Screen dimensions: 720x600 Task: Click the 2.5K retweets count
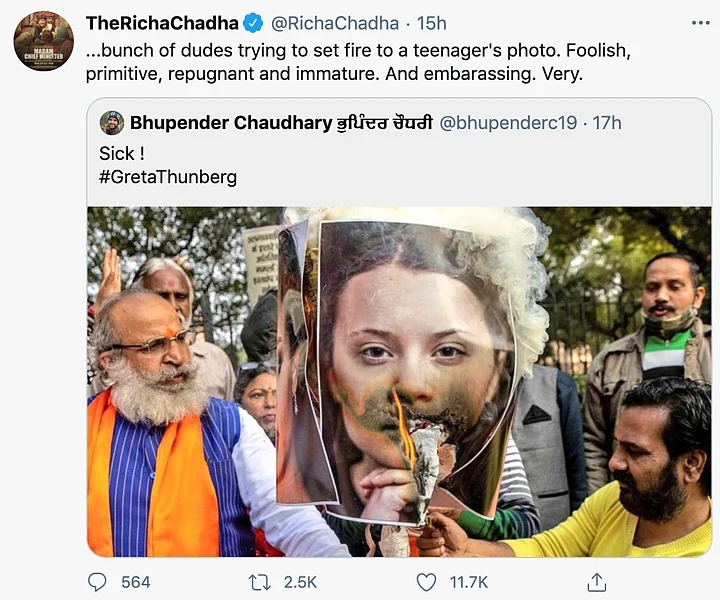click(300, 582)
